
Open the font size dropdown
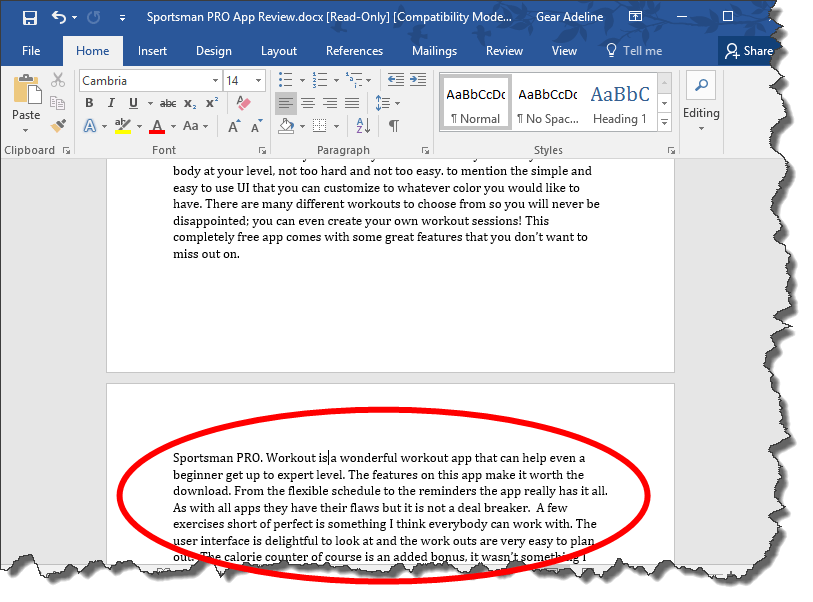tap(259, 81)
